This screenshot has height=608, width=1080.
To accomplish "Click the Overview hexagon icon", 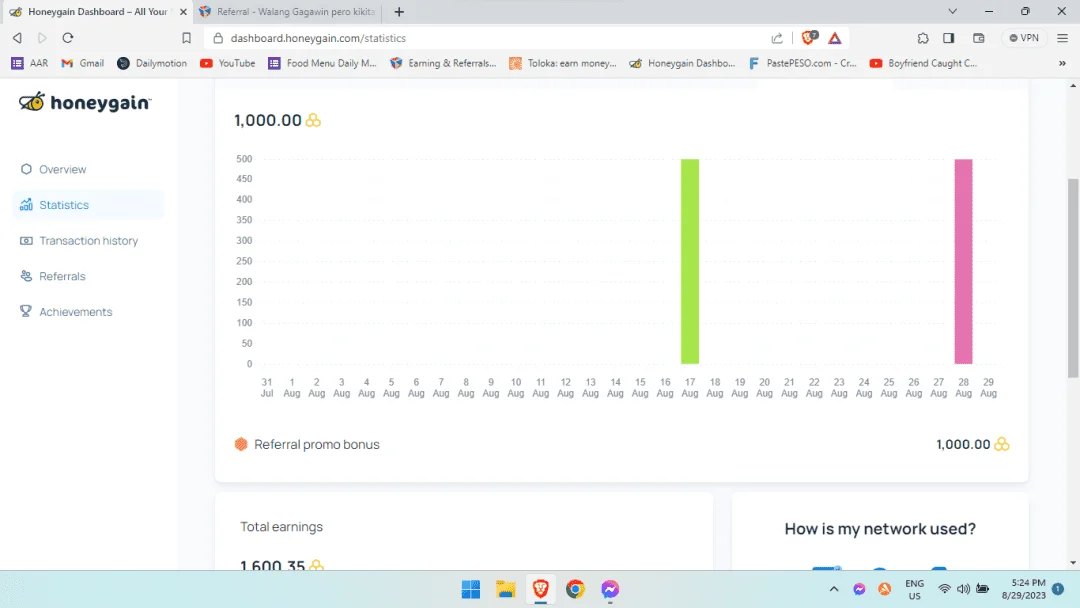I will tap(26, 169).
